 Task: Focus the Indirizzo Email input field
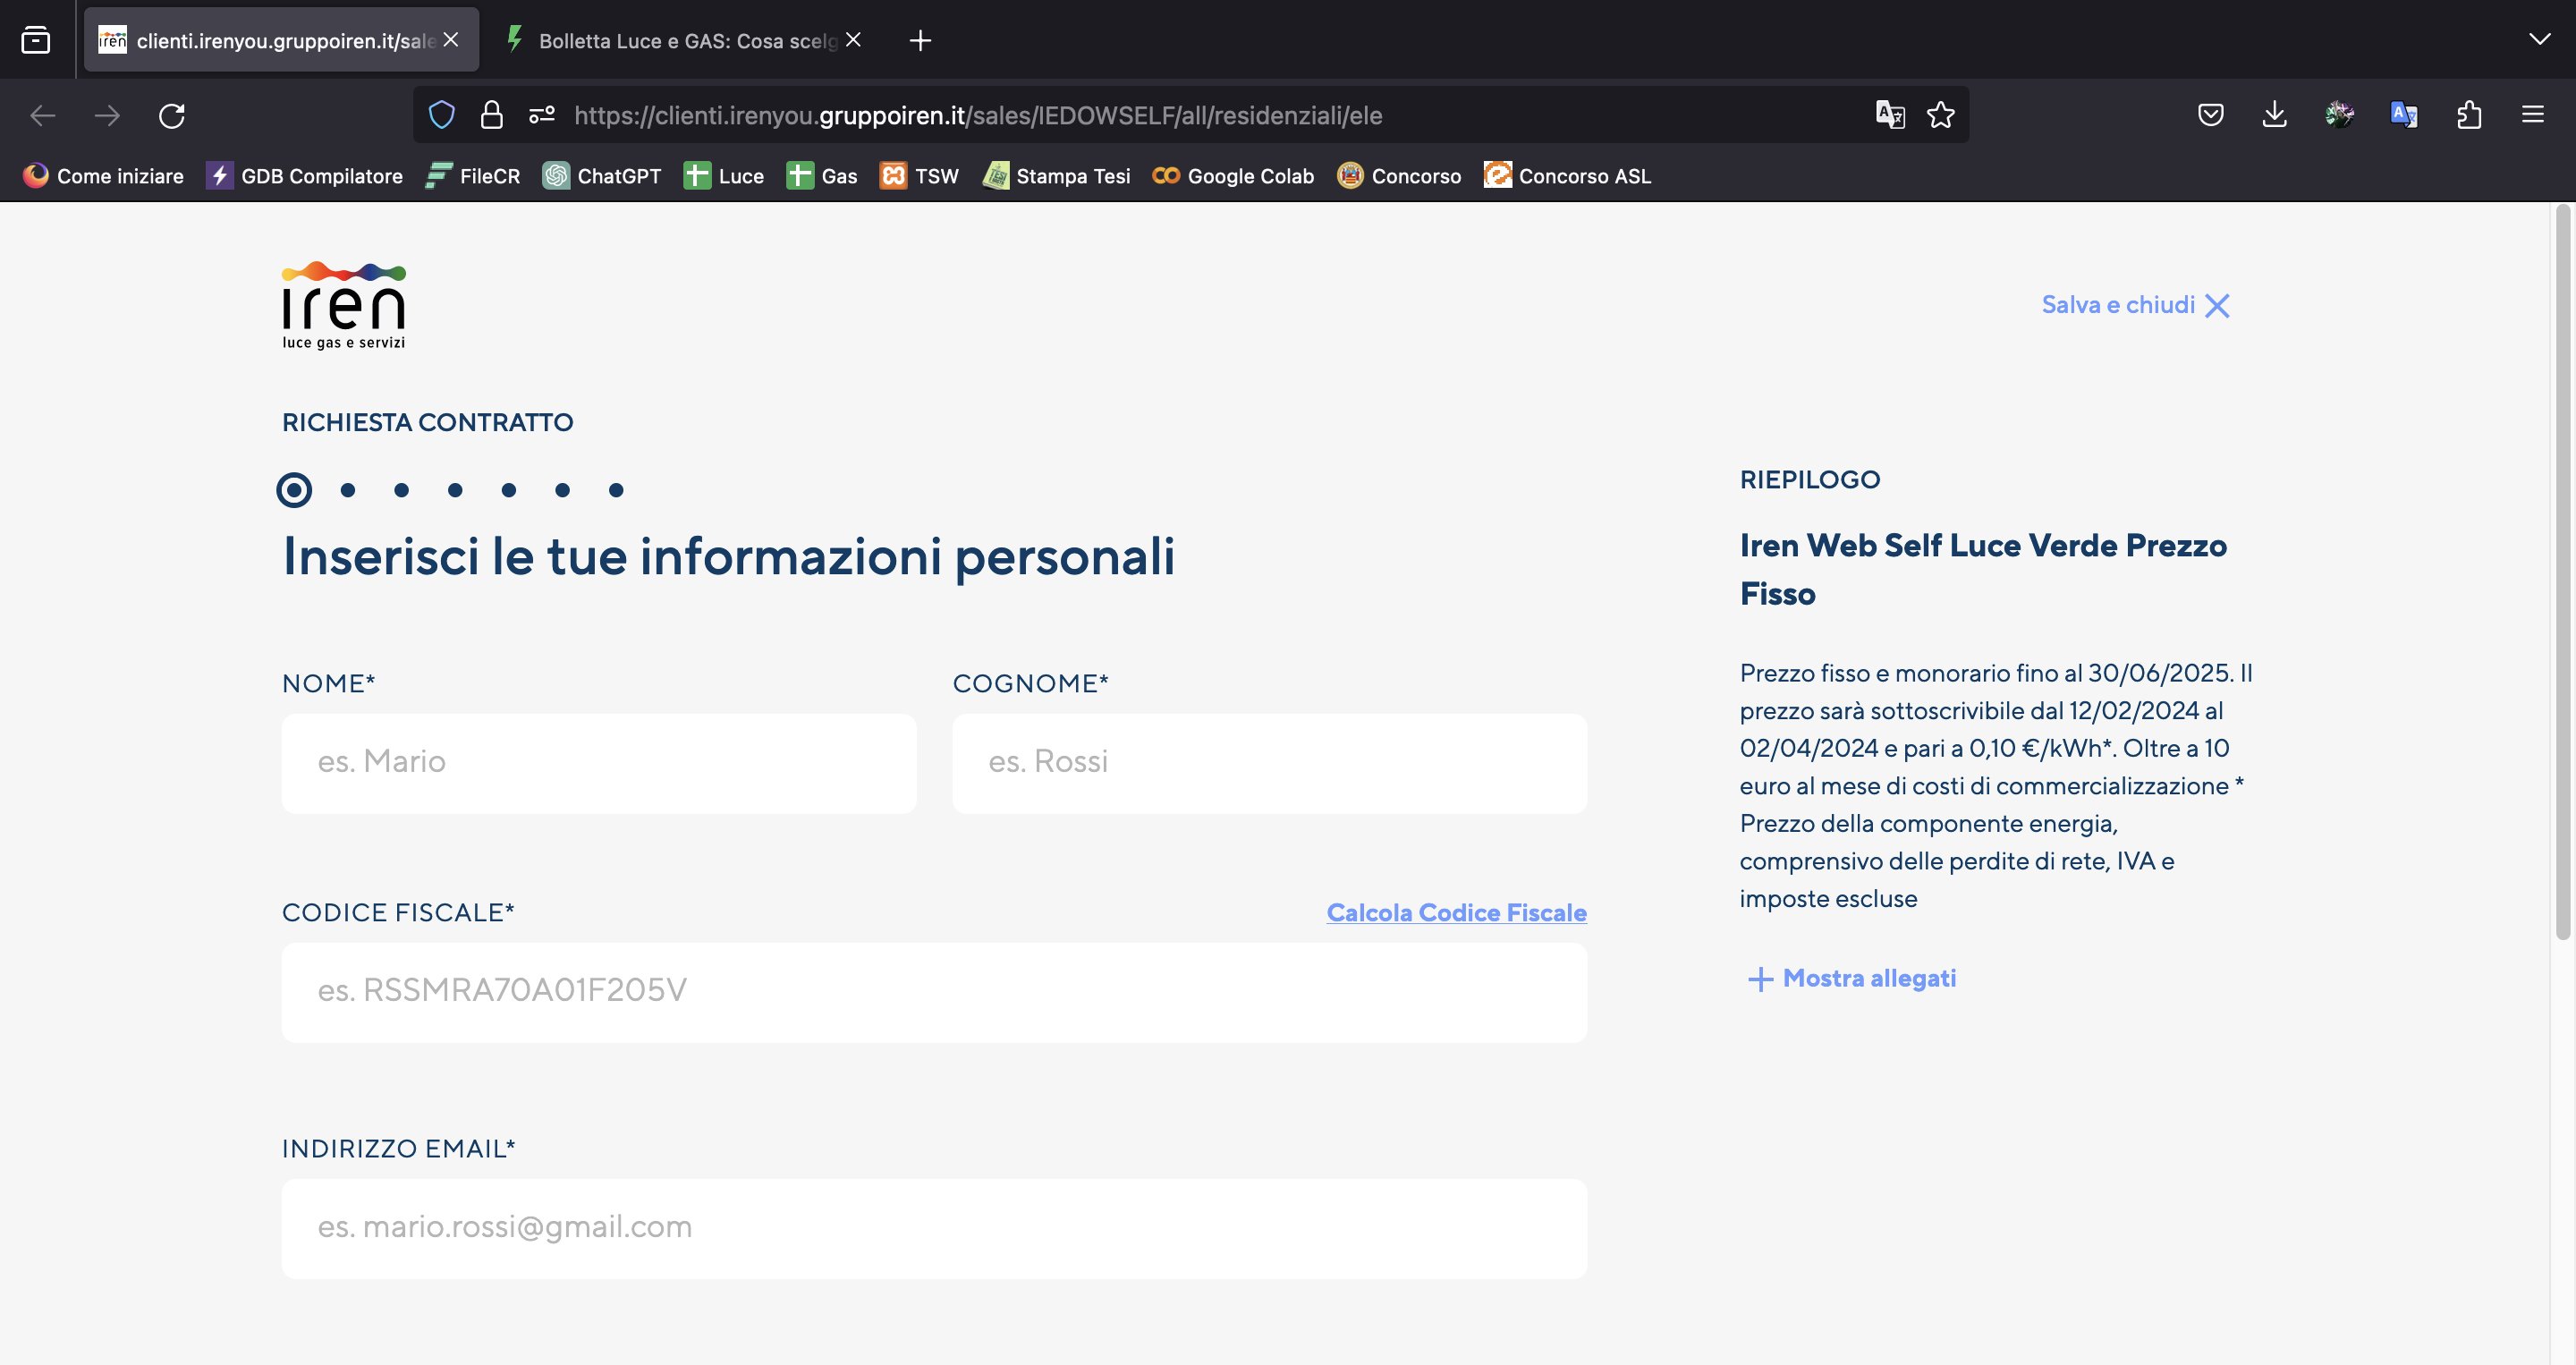[934, 1228]
